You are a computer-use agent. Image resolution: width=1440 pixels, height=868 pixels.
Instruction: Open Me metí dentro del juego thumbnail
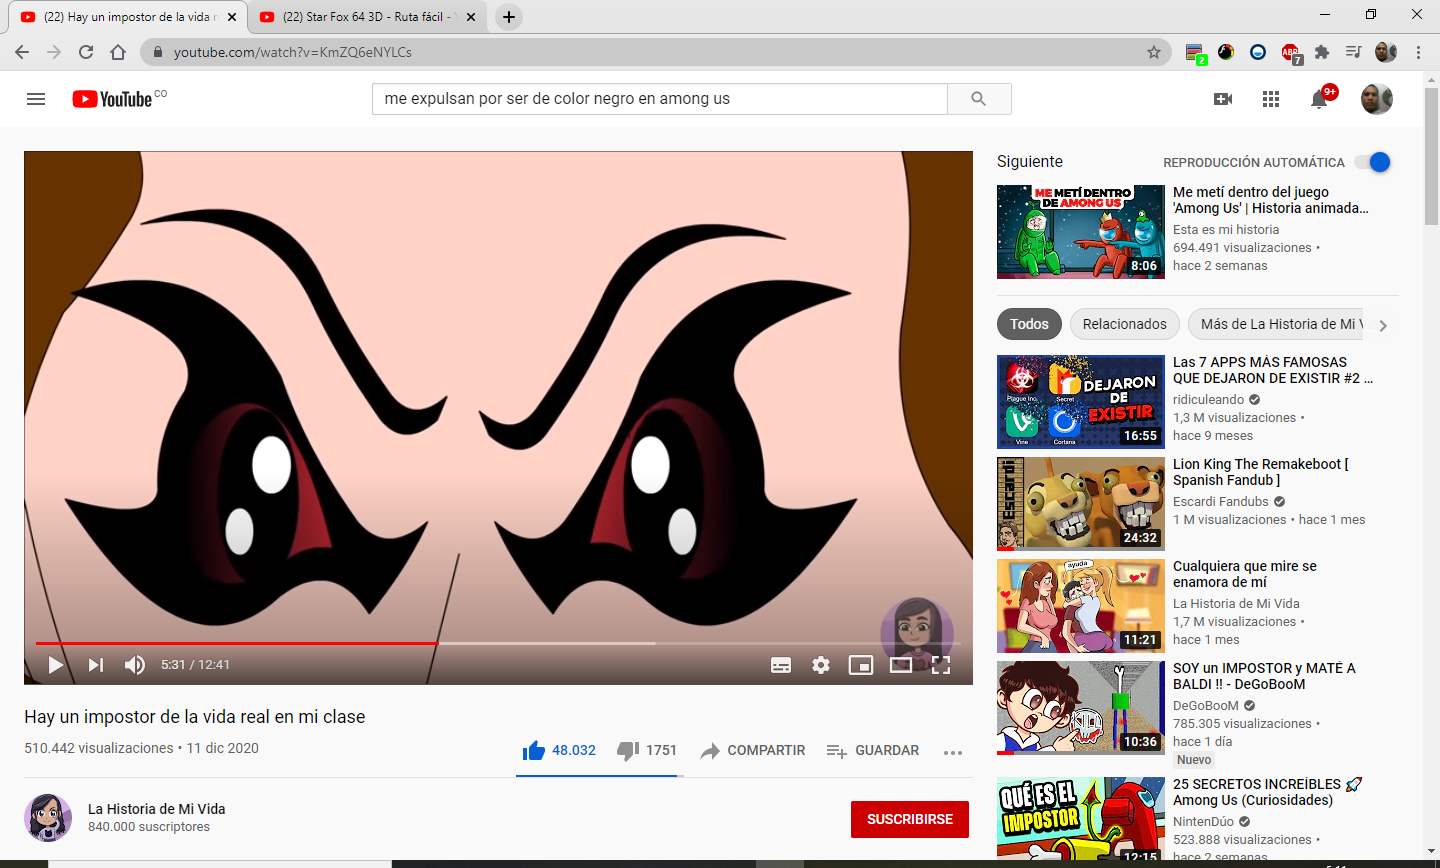pos(1081,232)
